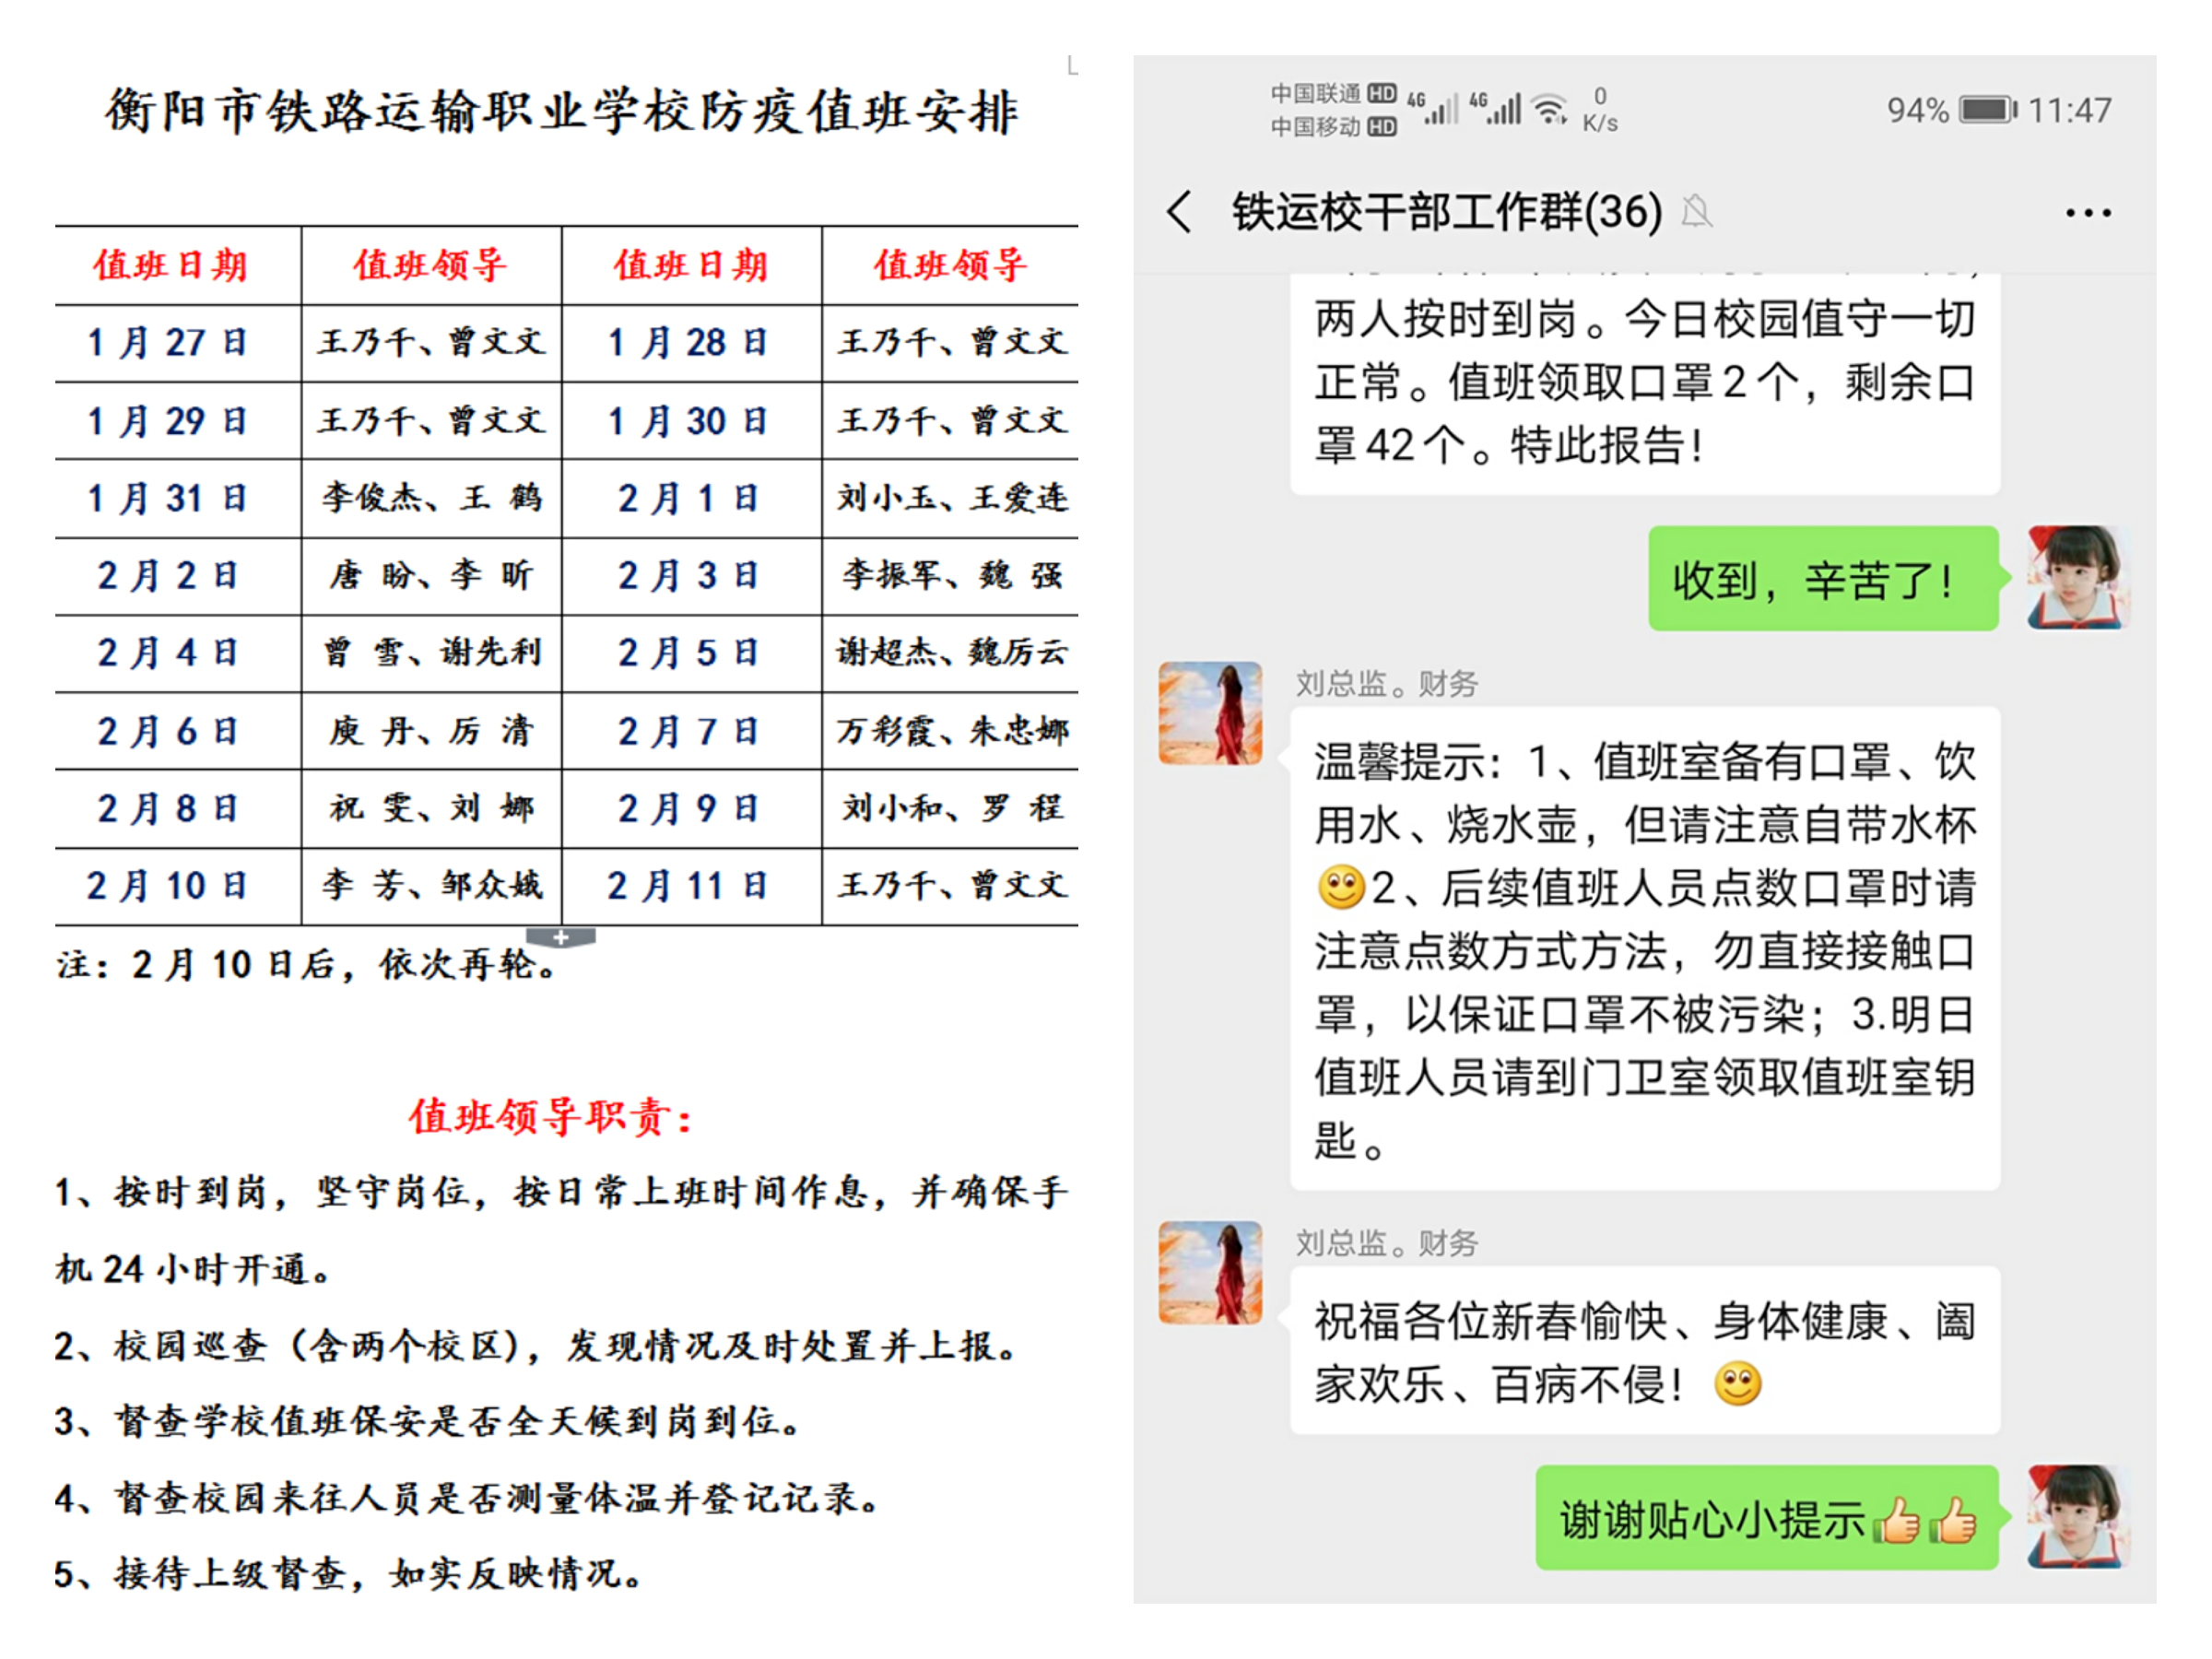The width and height of the screenshot is (2212, 1659).
Task: Tap the first thumbs-up emoji
Action: 1896,1520
